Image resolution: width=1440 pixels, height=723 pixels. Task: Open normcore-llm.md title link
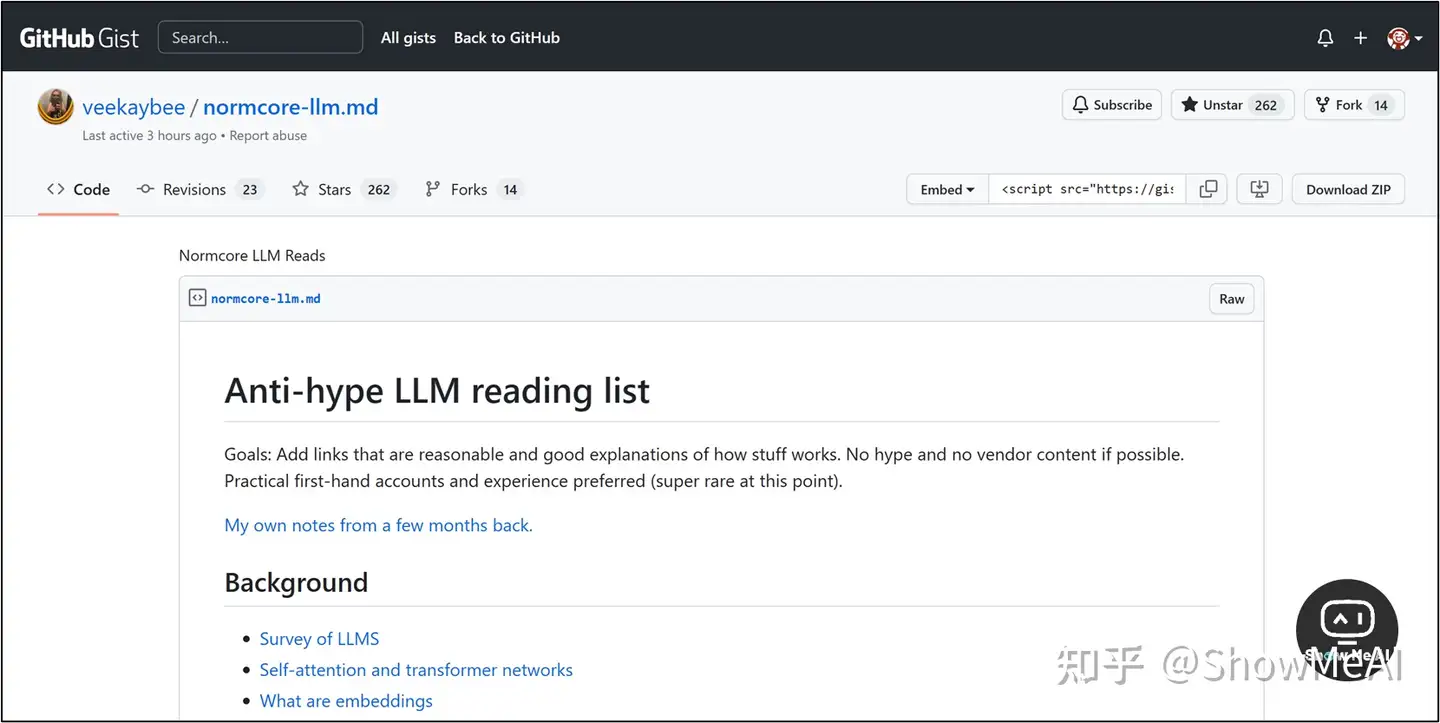291,107
